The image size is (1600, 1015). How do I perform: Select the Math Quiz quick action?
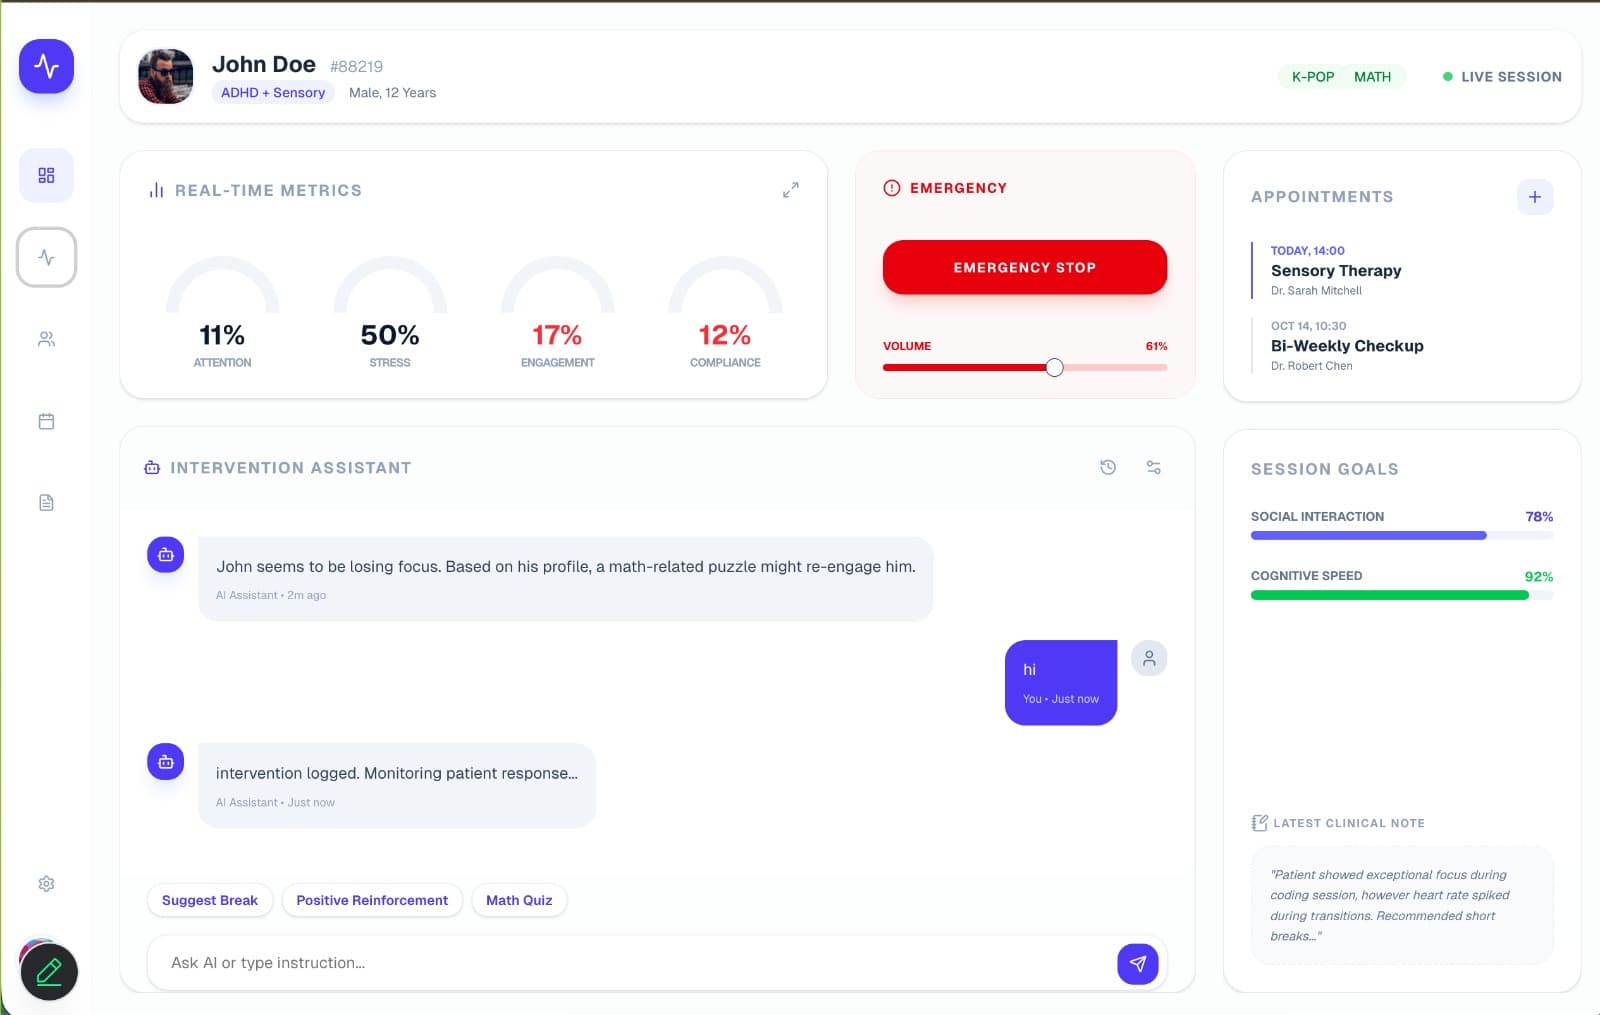pos(519,900)
